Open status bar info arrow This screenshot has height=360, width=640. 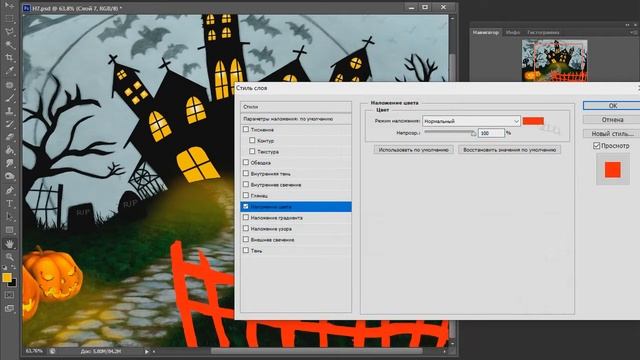pyautogui.click(x=147, y=351)
